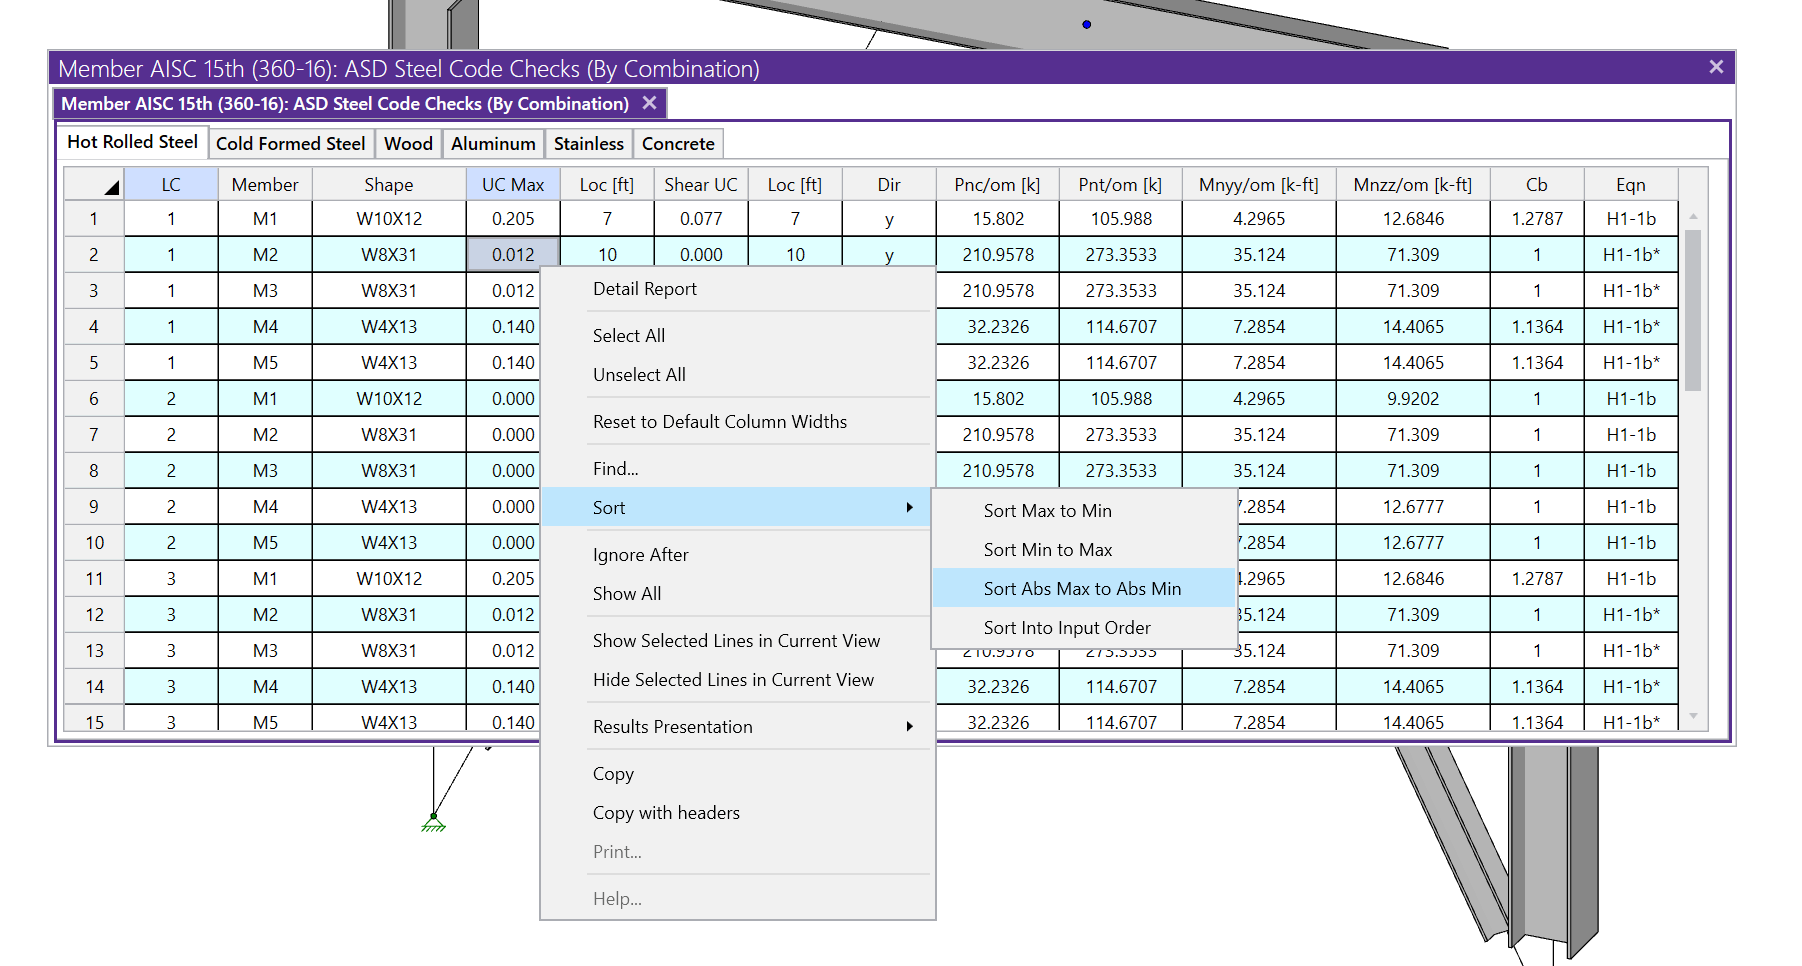Expand the Sort submenu arrow
The image size is (1802, 966).
pyautogui.click(x=909, y=508)
